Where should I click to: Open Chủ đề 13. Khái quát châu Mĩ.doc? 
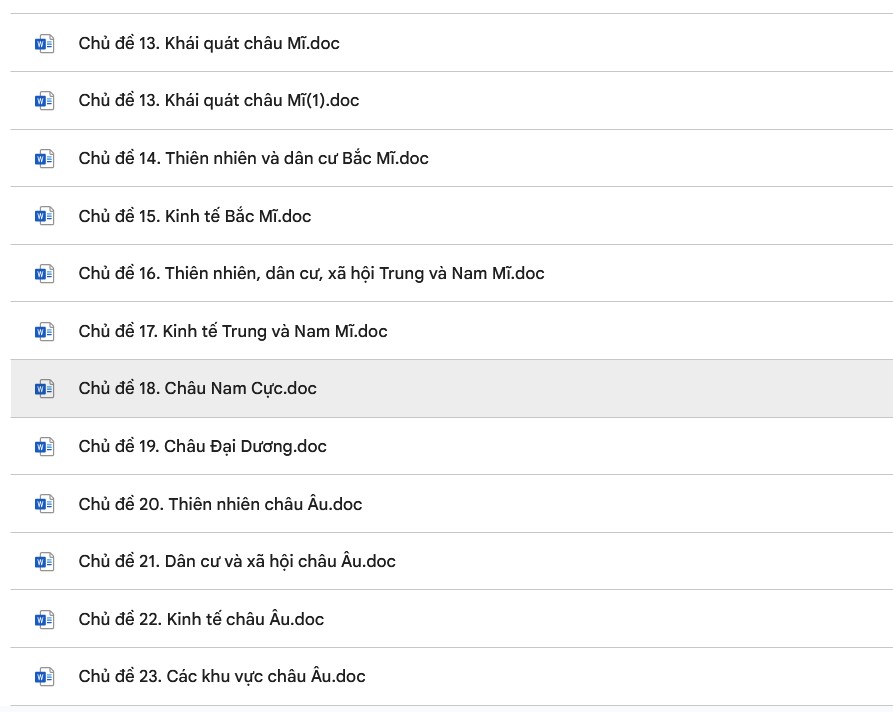[x=209, y=43]
